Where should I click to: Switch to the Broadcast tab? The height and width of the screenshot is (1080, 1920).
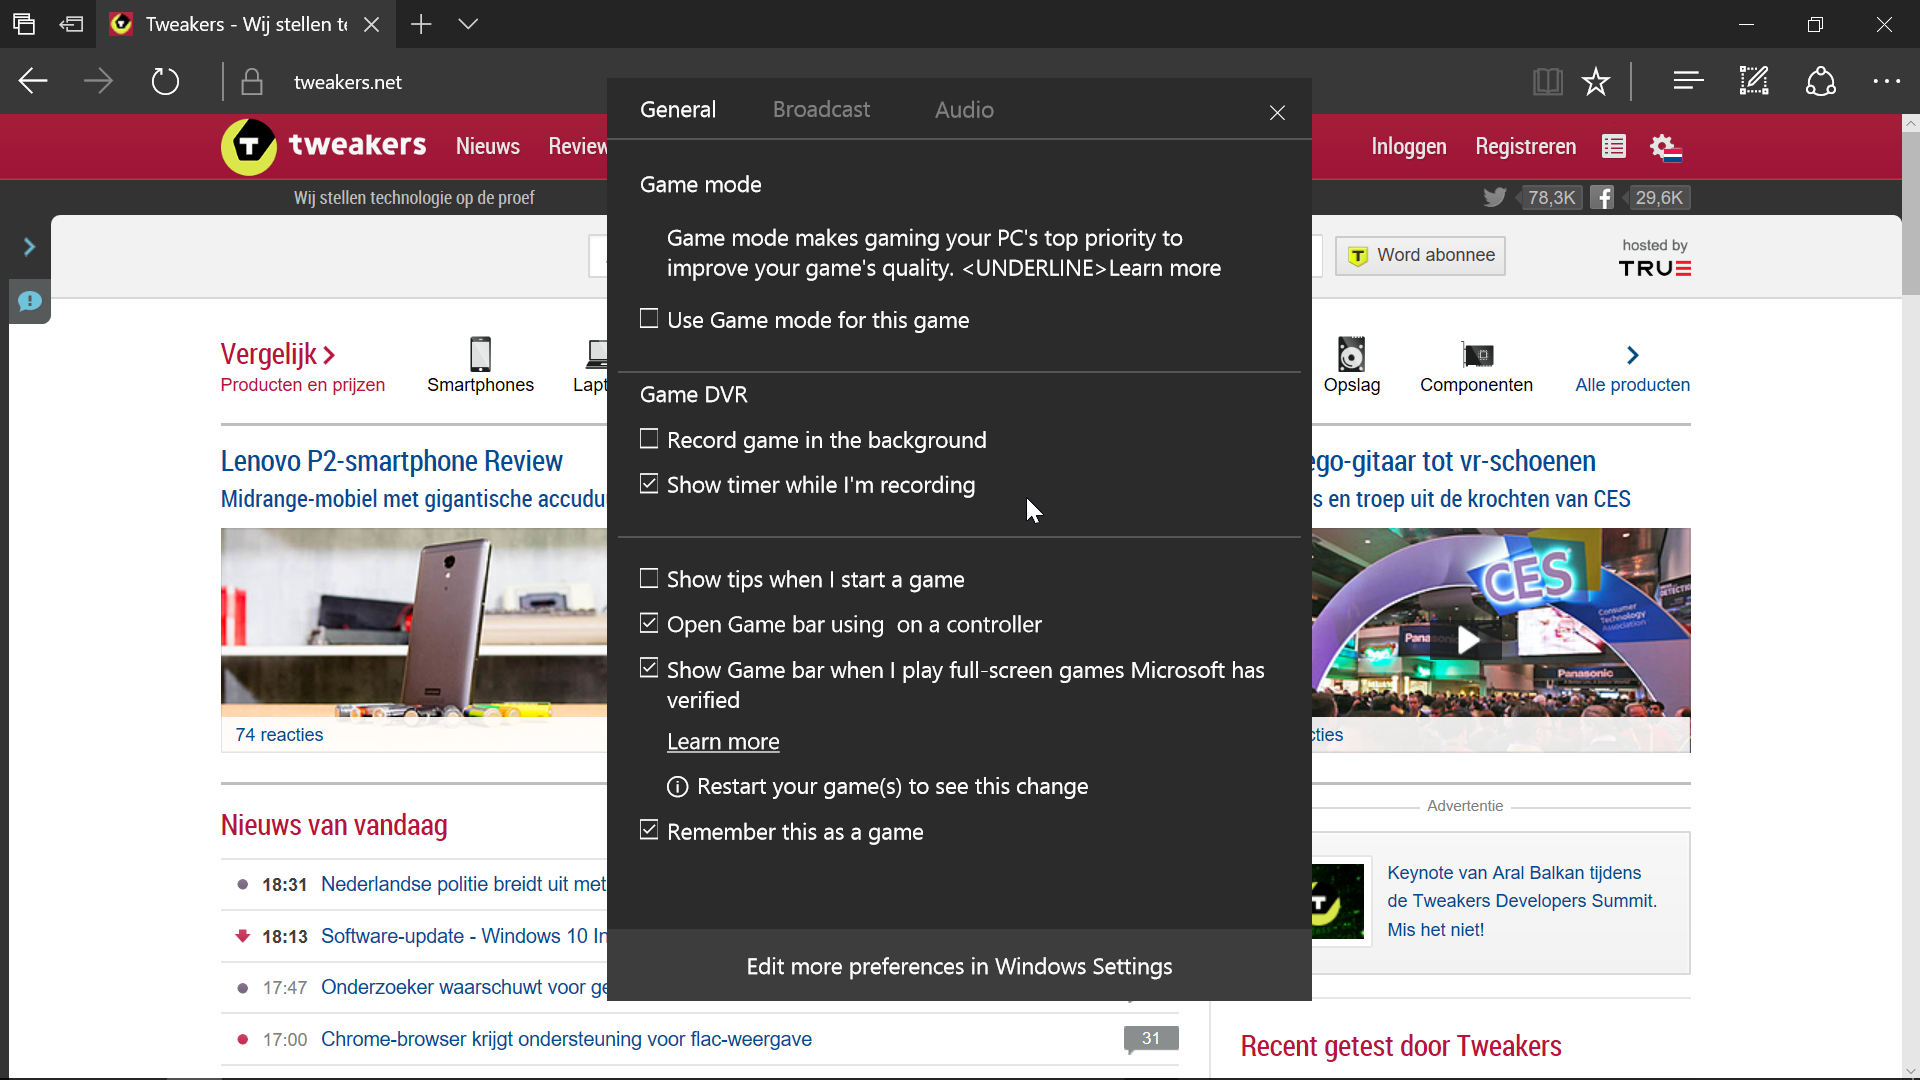click(x=821, y=110)
